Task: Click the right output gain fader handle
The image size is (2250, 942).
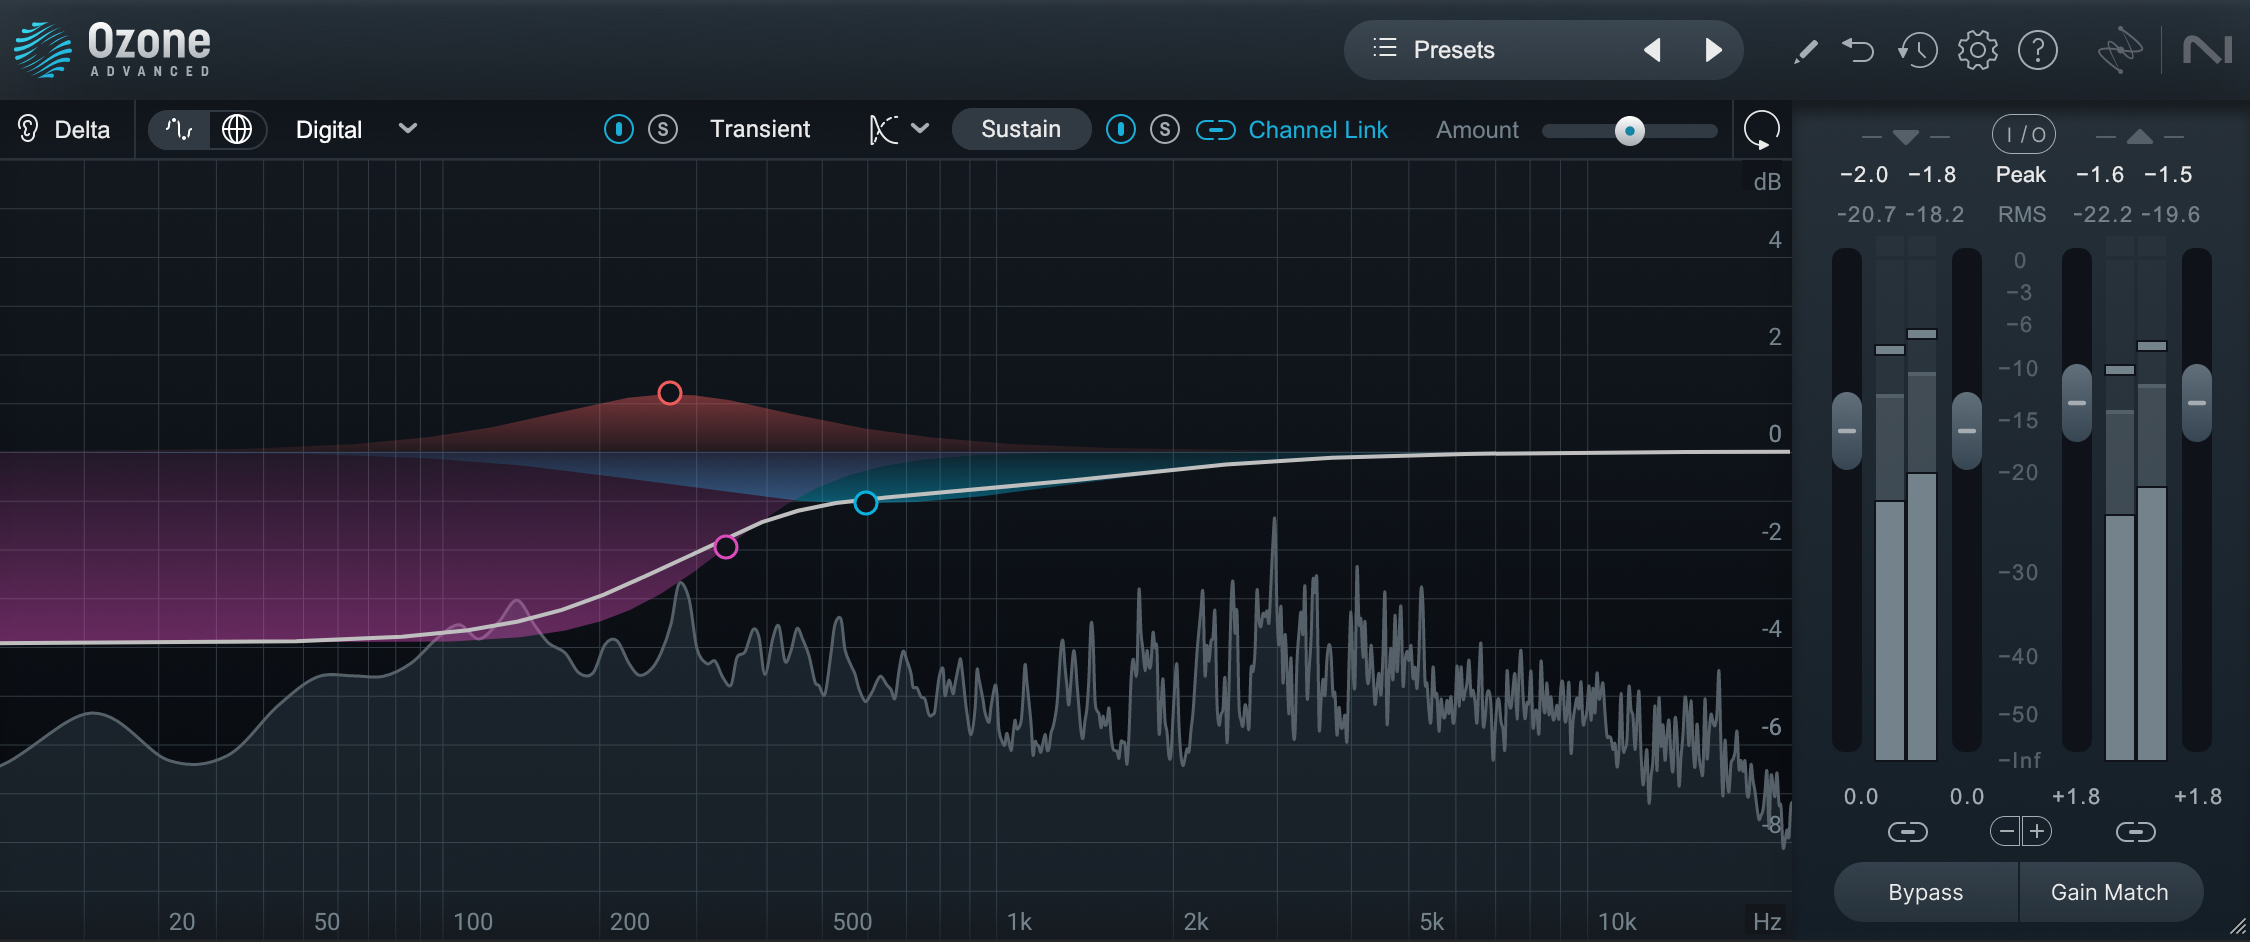Action: (2197, 403)
